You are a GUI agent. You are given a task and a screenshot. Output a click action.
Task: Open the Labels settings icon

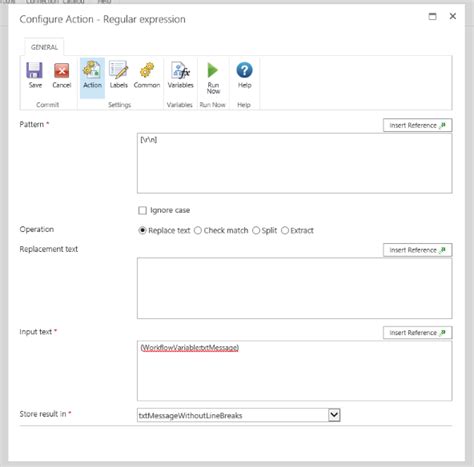(x=119, y=70)
